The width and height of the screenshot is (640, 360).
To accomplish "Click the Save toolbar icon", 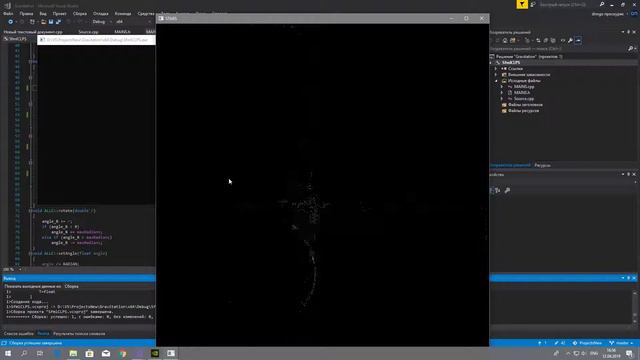I will 51,22.
